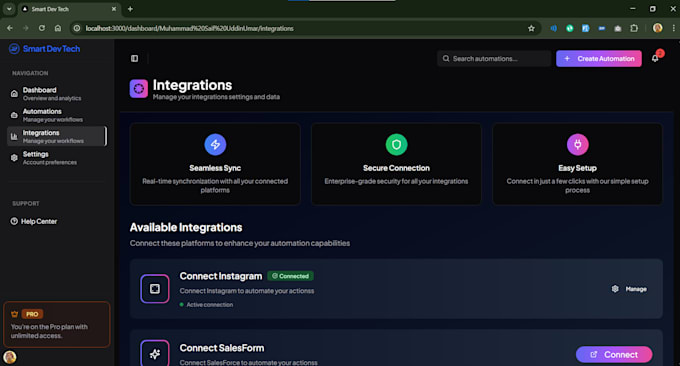Open the Dashboard navigation item
Screen dimensions: 680x366
point(56,94)
